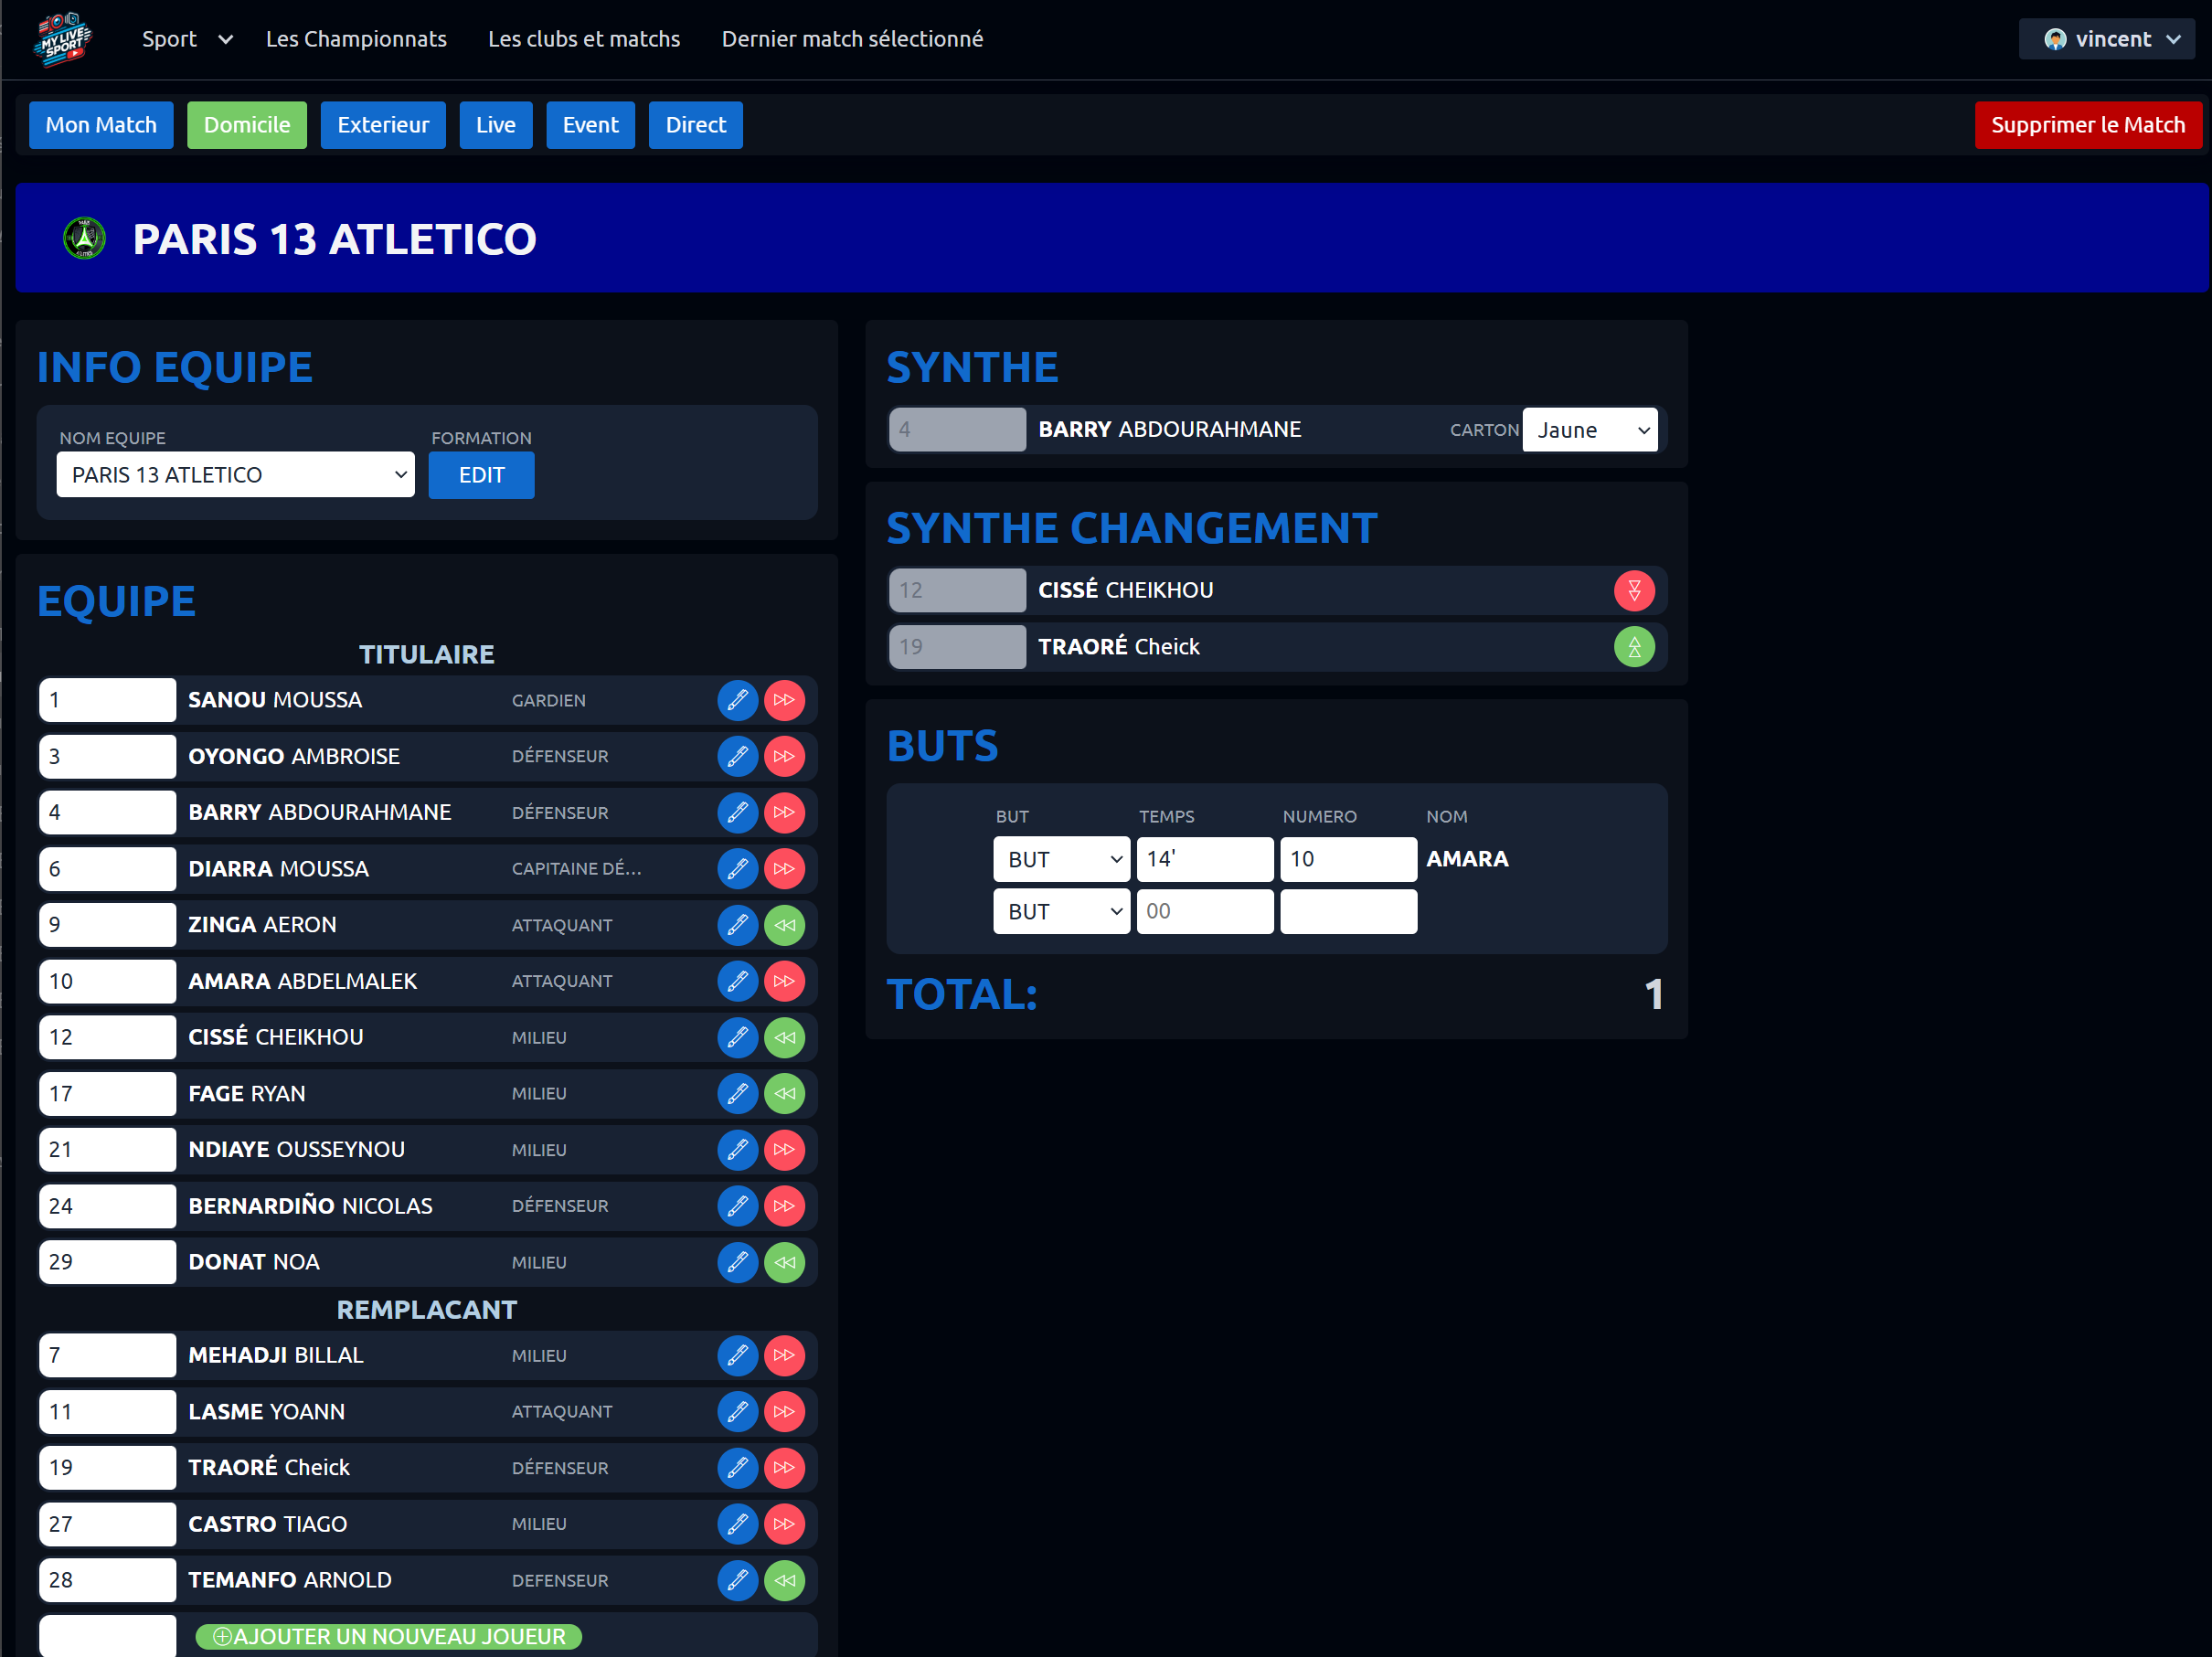Click the green substitution icon for ZINGA AERON
The height and width of the screenshot is (1657, 2212).
pos(785,925)
